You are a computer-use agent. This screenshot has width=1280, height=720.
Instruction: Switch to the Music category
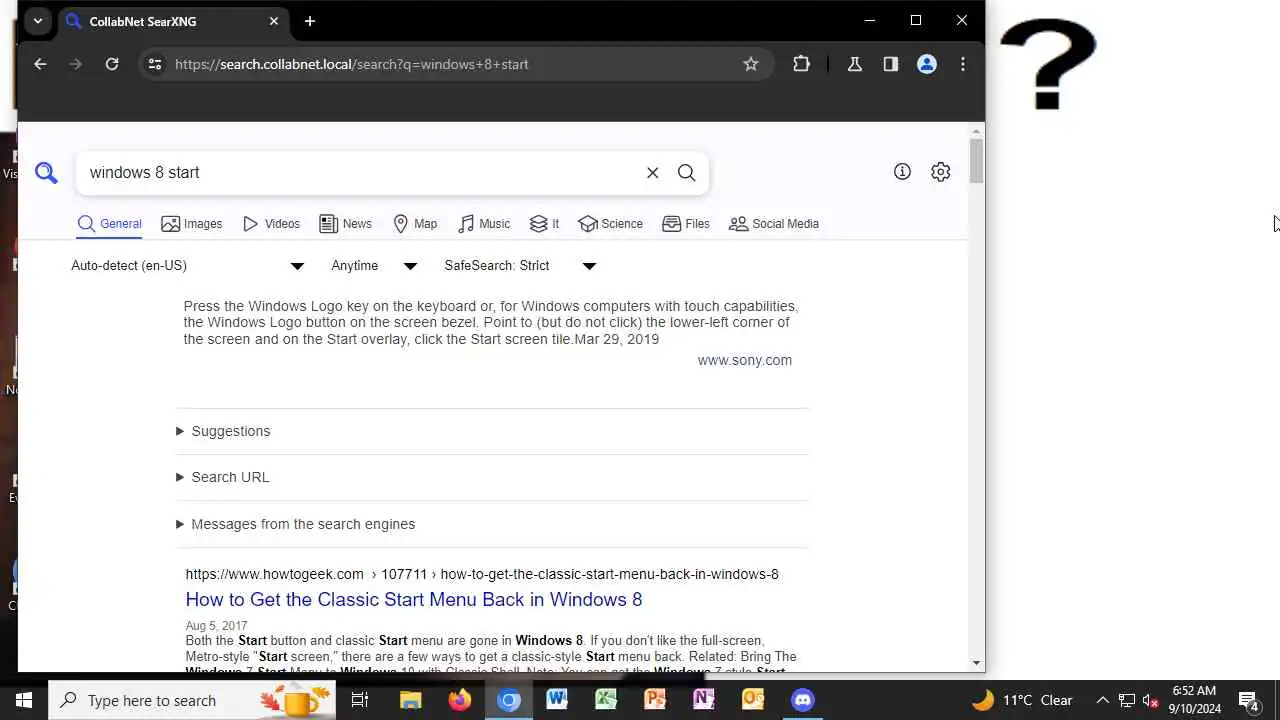pos(484,224)
